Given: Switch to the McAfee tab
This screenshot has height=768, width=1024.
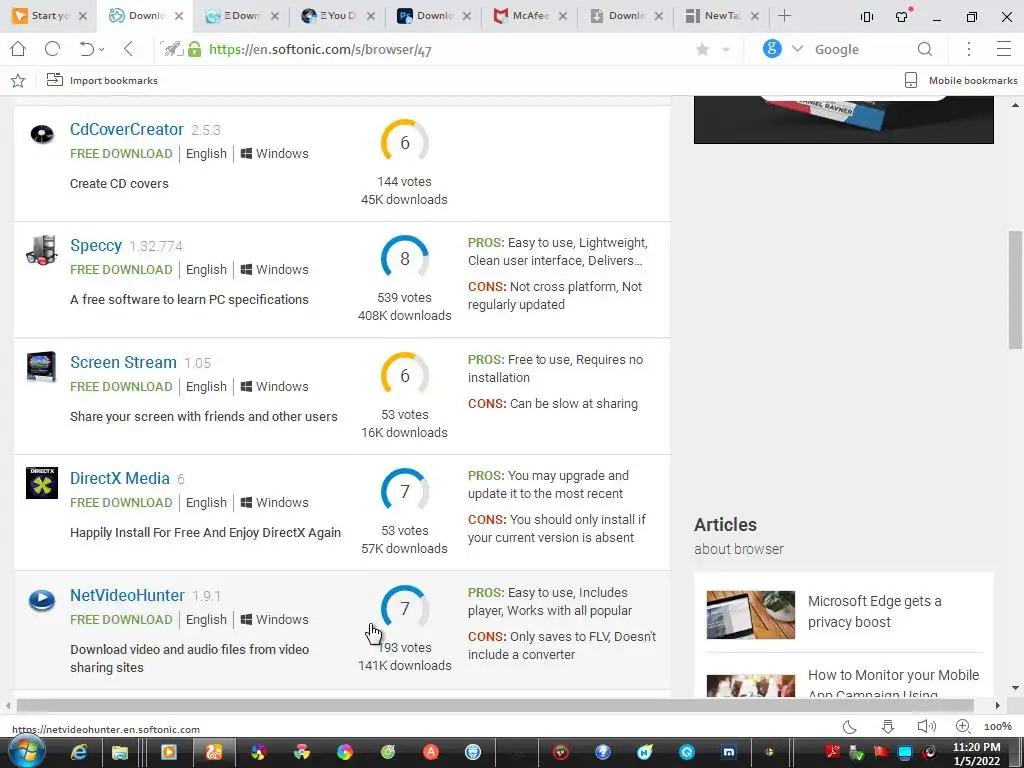Looking at the screenshot, I should click(x=529, y=16).
